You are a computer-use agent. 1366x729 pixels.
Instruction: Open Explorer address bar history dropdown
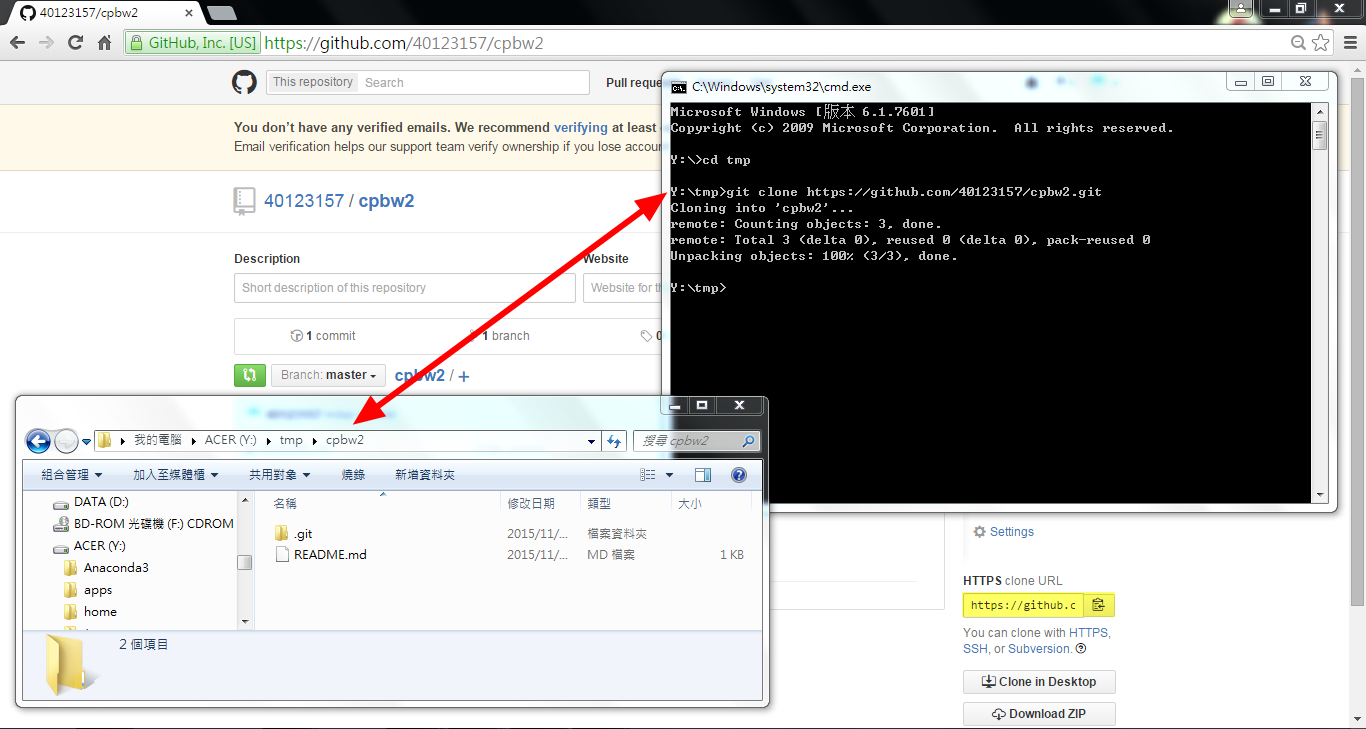pyautogui.click(x=591, y=441)
